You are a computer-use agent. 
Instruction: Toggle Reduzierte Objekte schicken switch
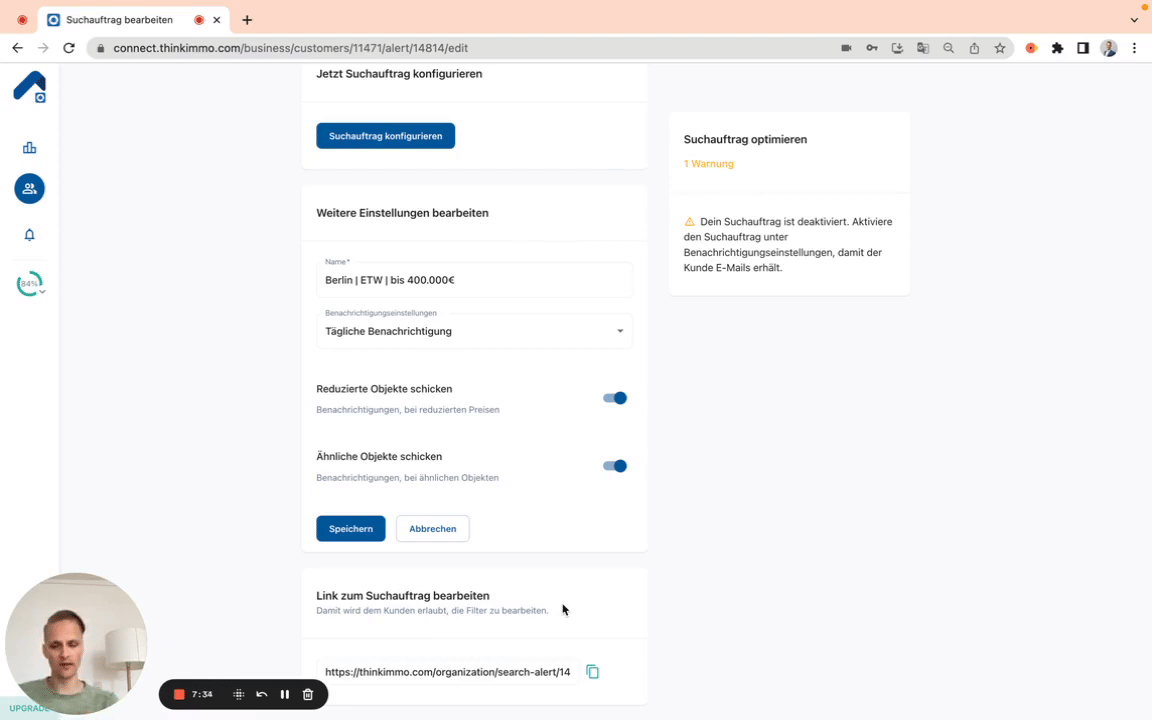click(614, 398)
